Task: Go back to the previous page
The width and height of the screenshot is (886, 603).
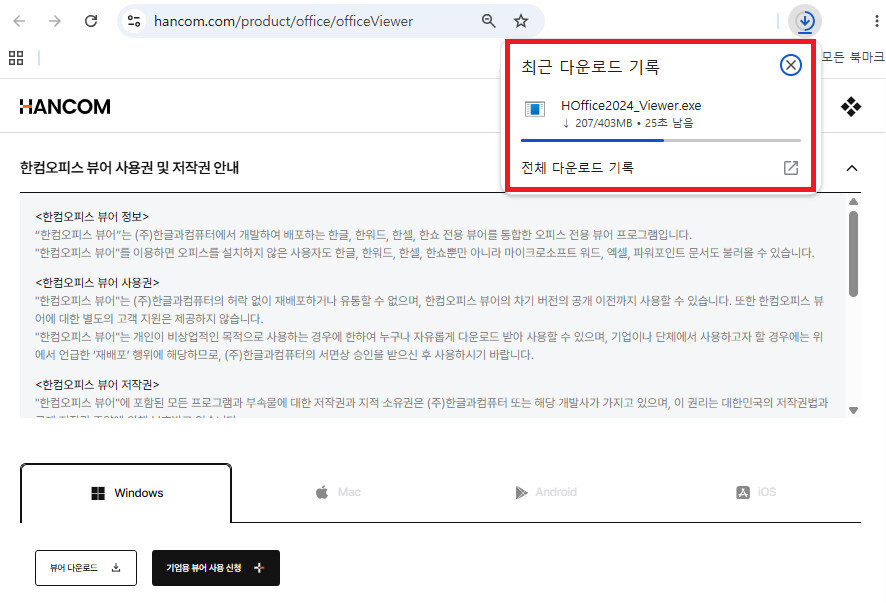Action: coord(19,21)
